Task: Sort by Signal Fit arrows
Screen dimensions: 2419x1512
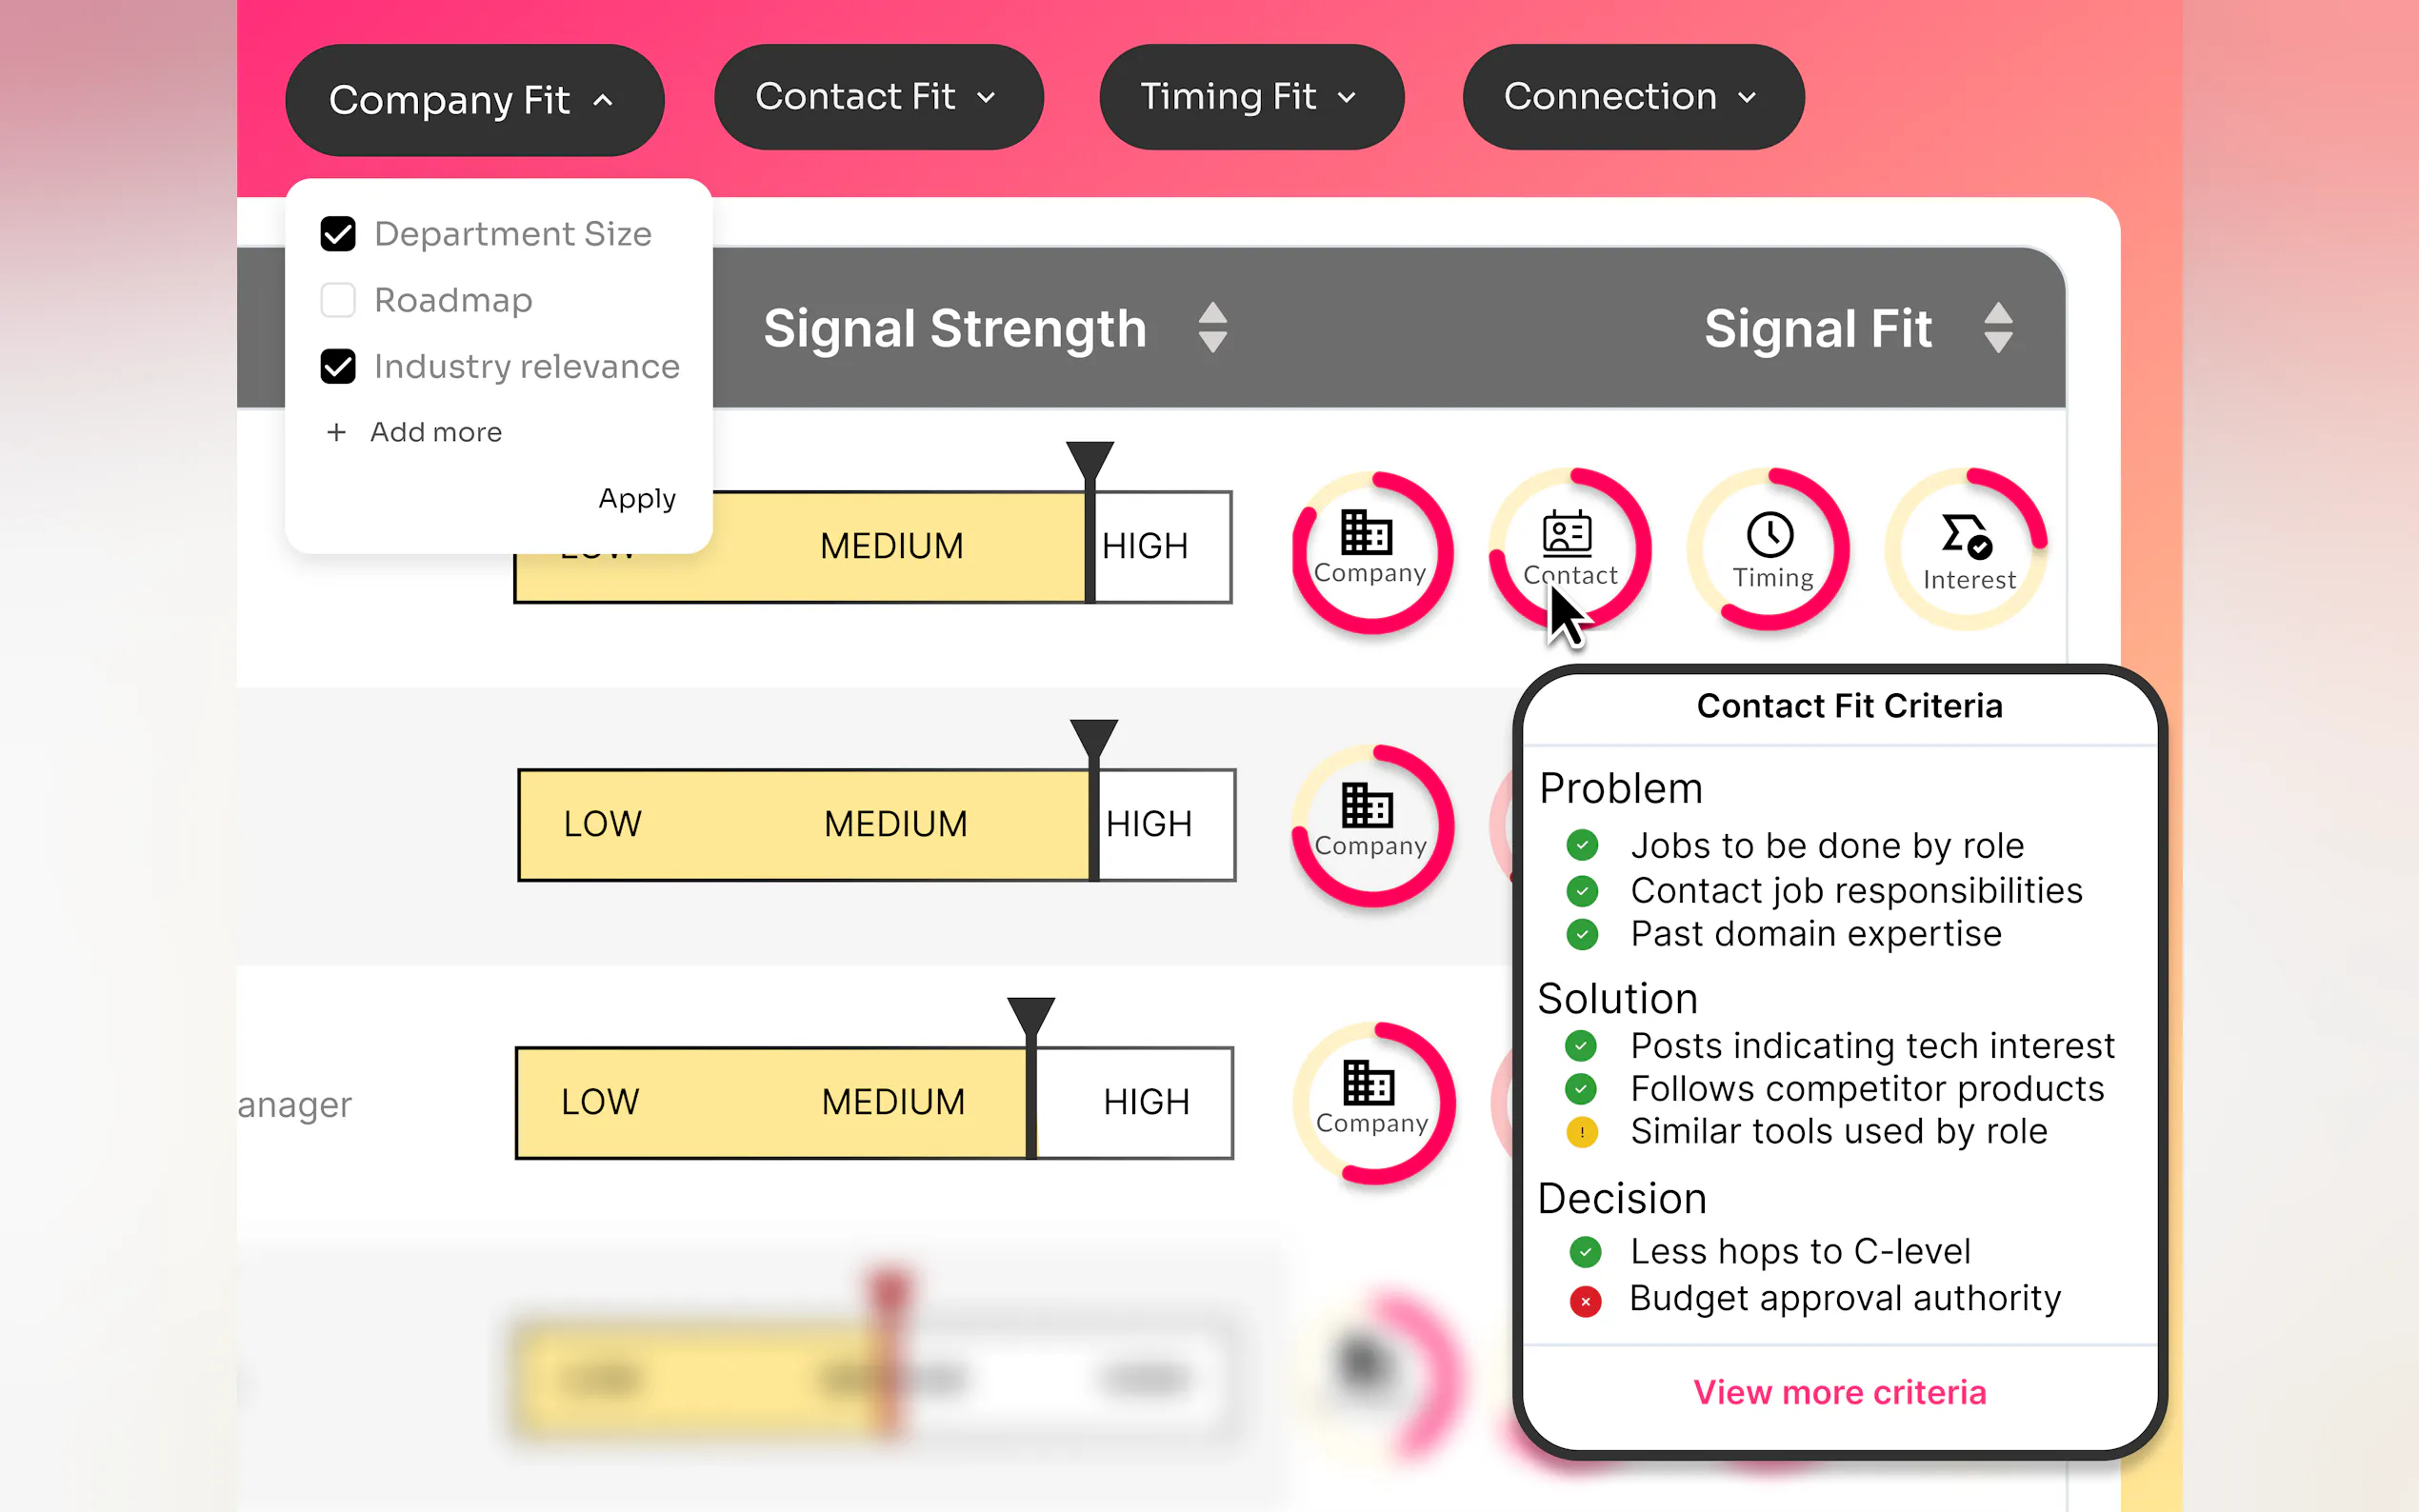Action: pos(1997,328)
